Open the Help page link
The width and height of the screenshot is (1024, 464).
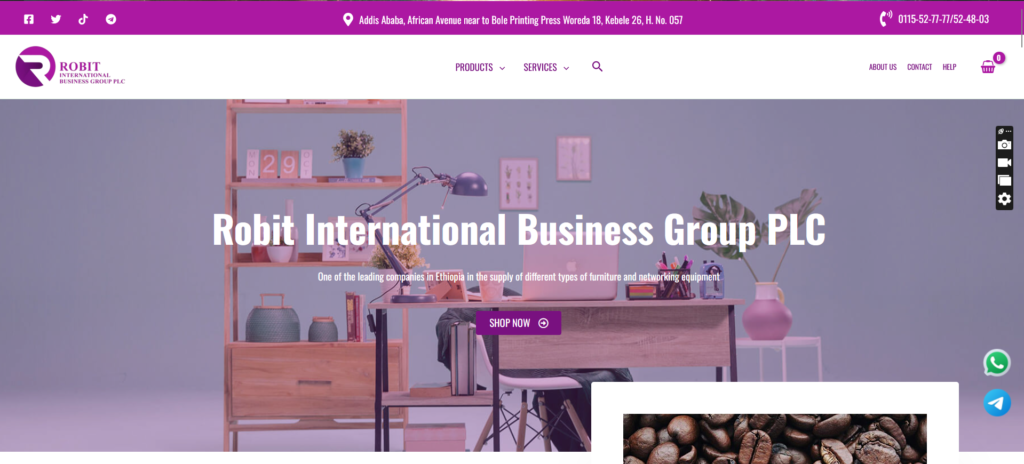tap(949, 67)
